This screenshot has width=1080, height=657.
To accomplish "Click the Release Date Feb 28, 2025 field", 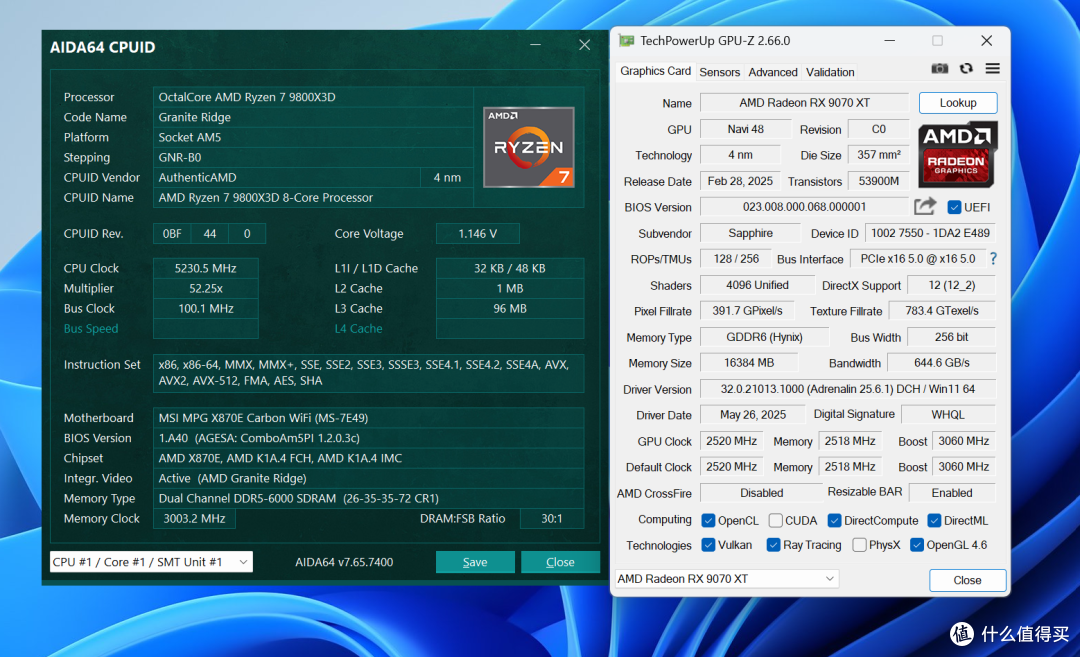I will [740, 181].
